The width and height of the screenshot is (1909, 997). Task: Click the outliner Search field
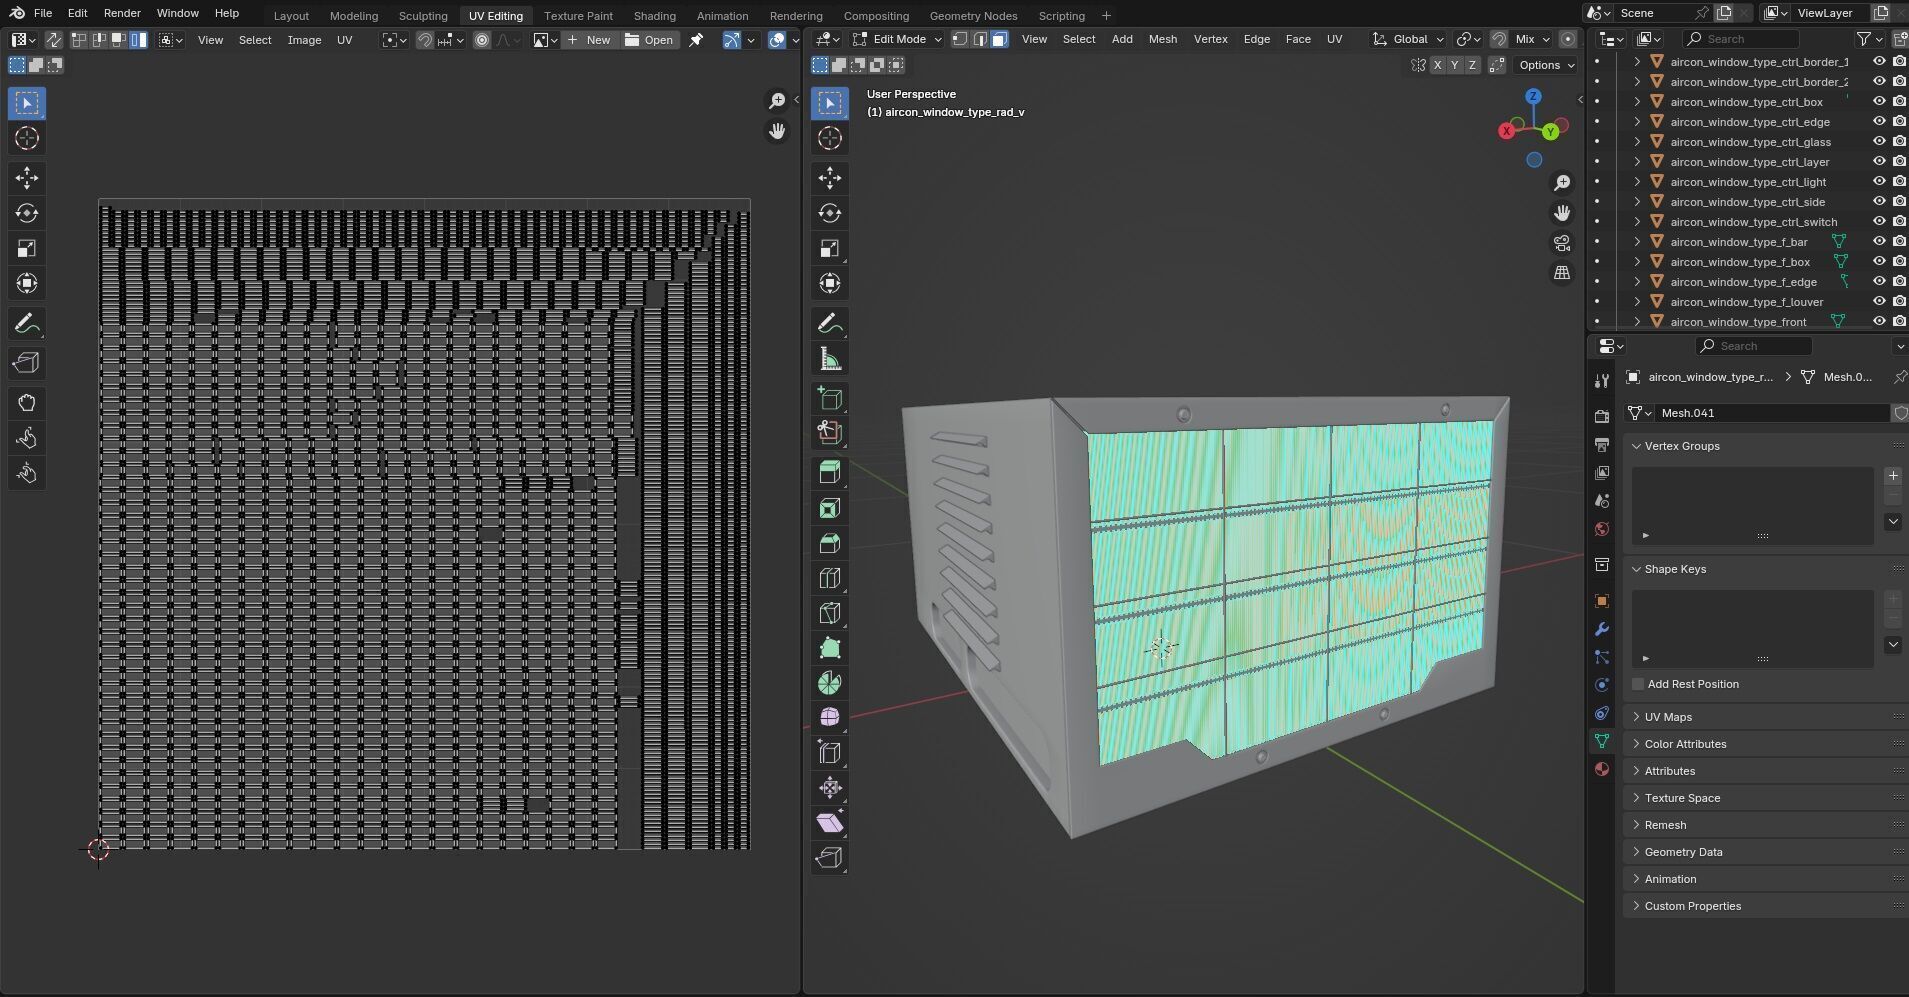point(1741,39)
